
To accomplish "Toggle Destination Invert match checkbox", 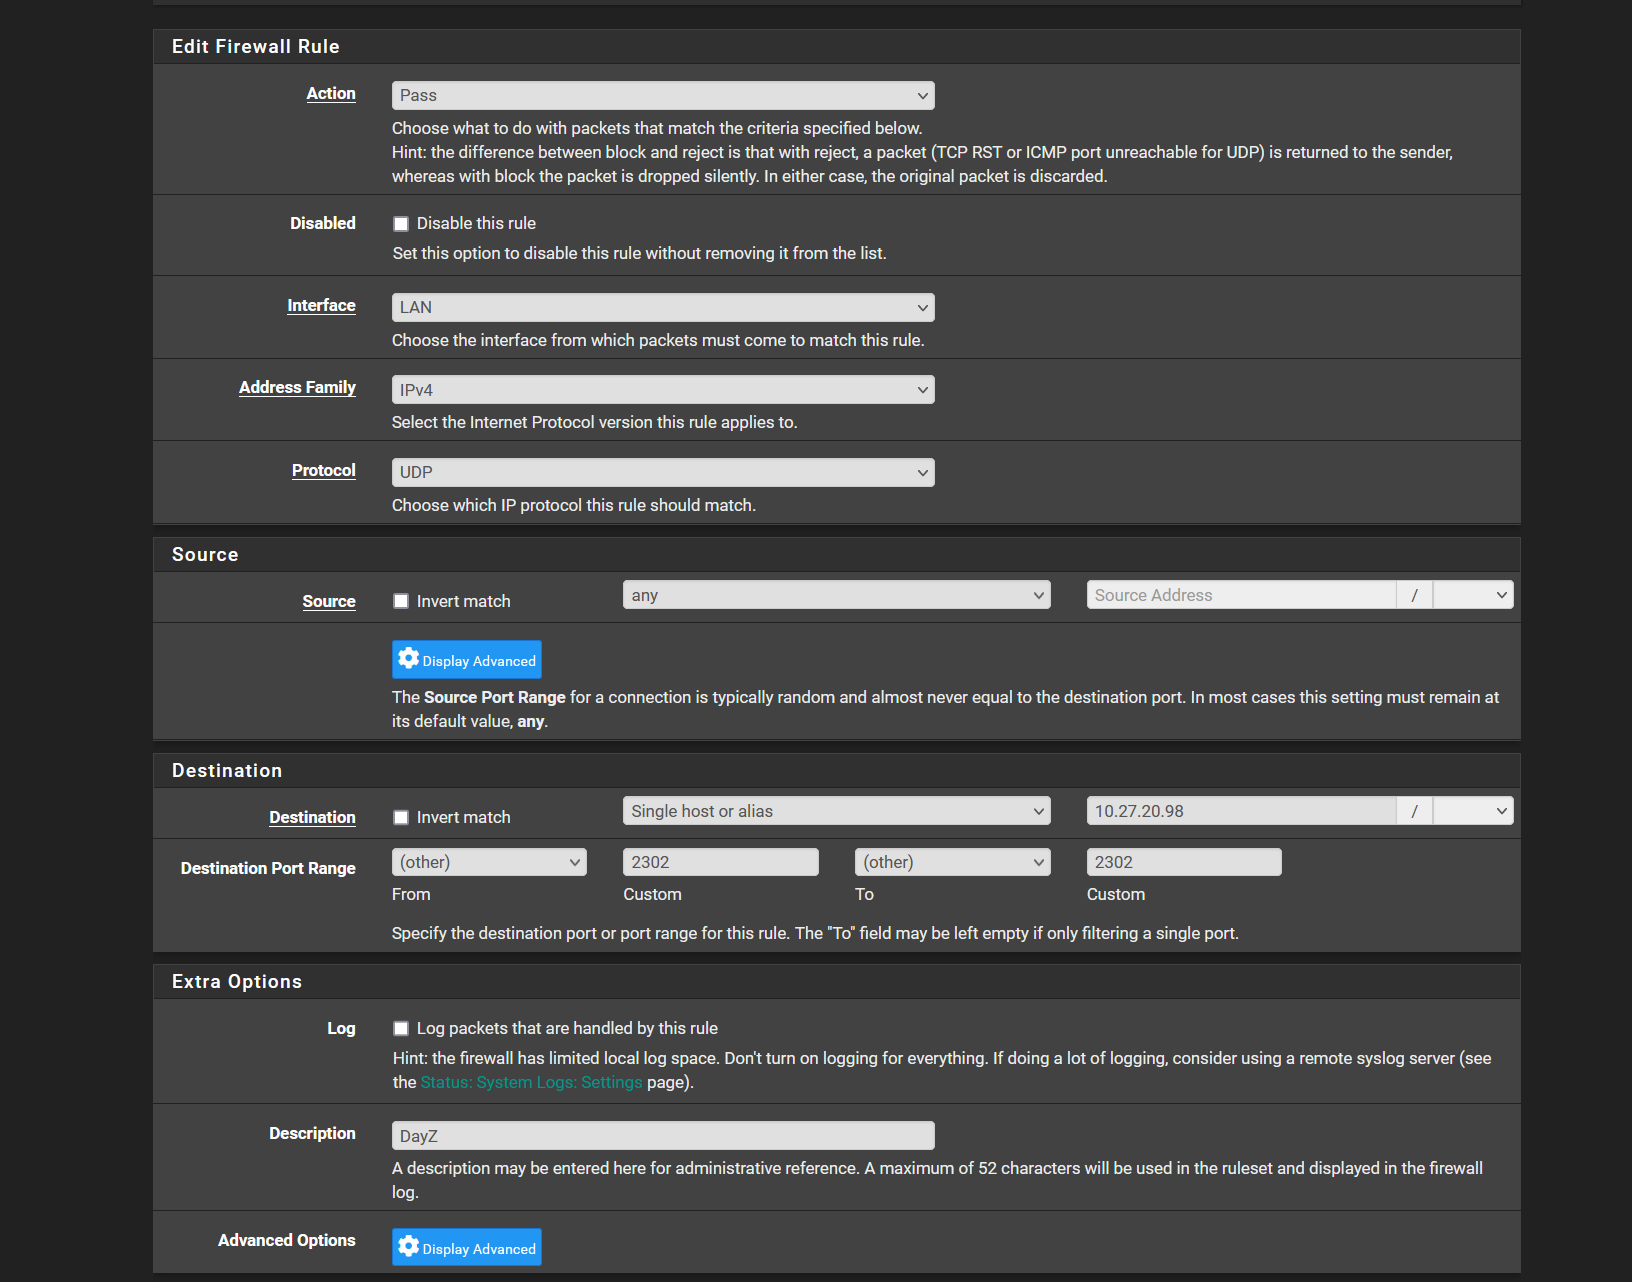I will pyautogui.click(x=401, y=817).
